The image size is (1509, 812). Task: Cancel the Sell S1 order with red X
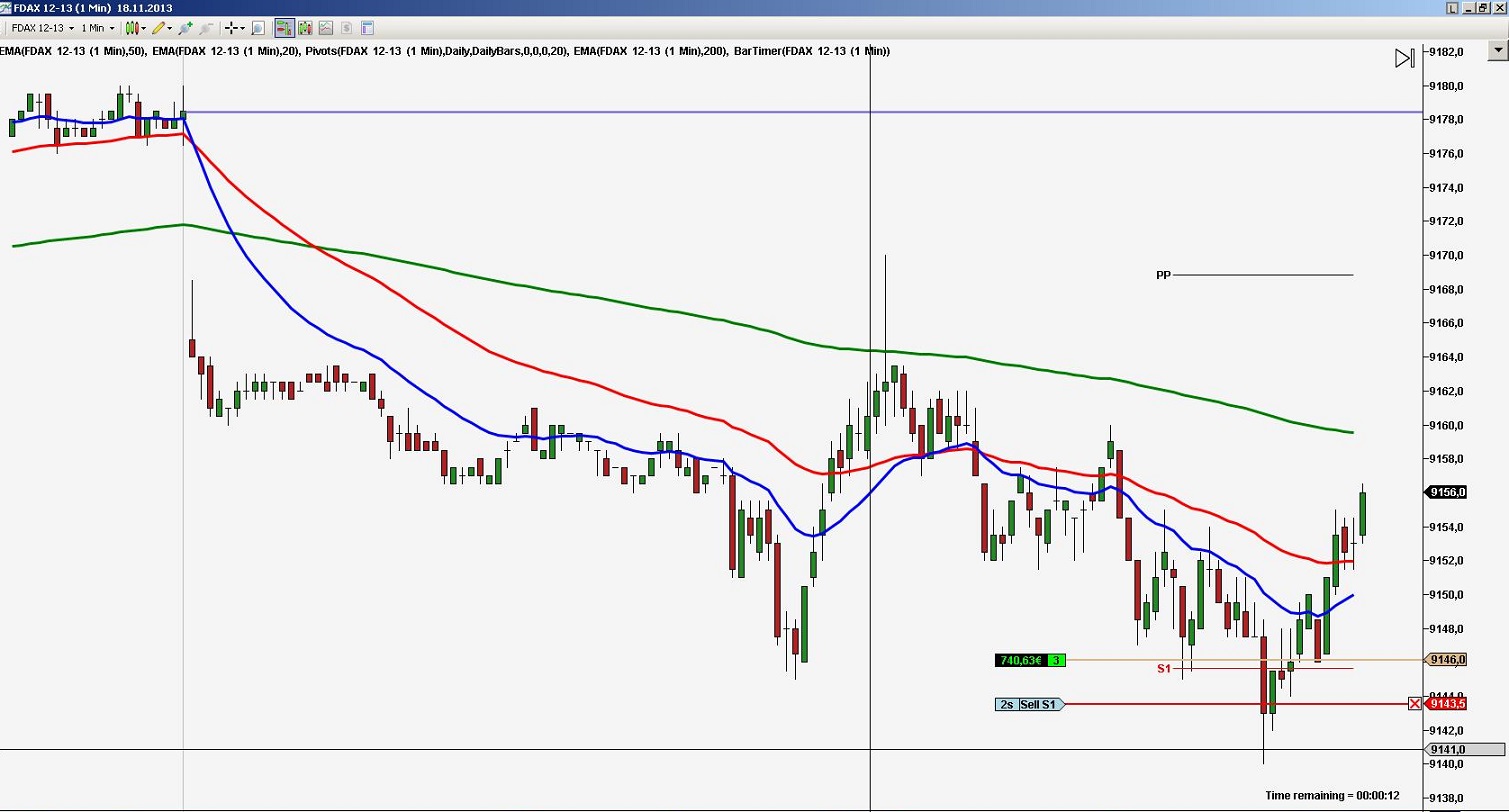click(x=1414, y=703)
